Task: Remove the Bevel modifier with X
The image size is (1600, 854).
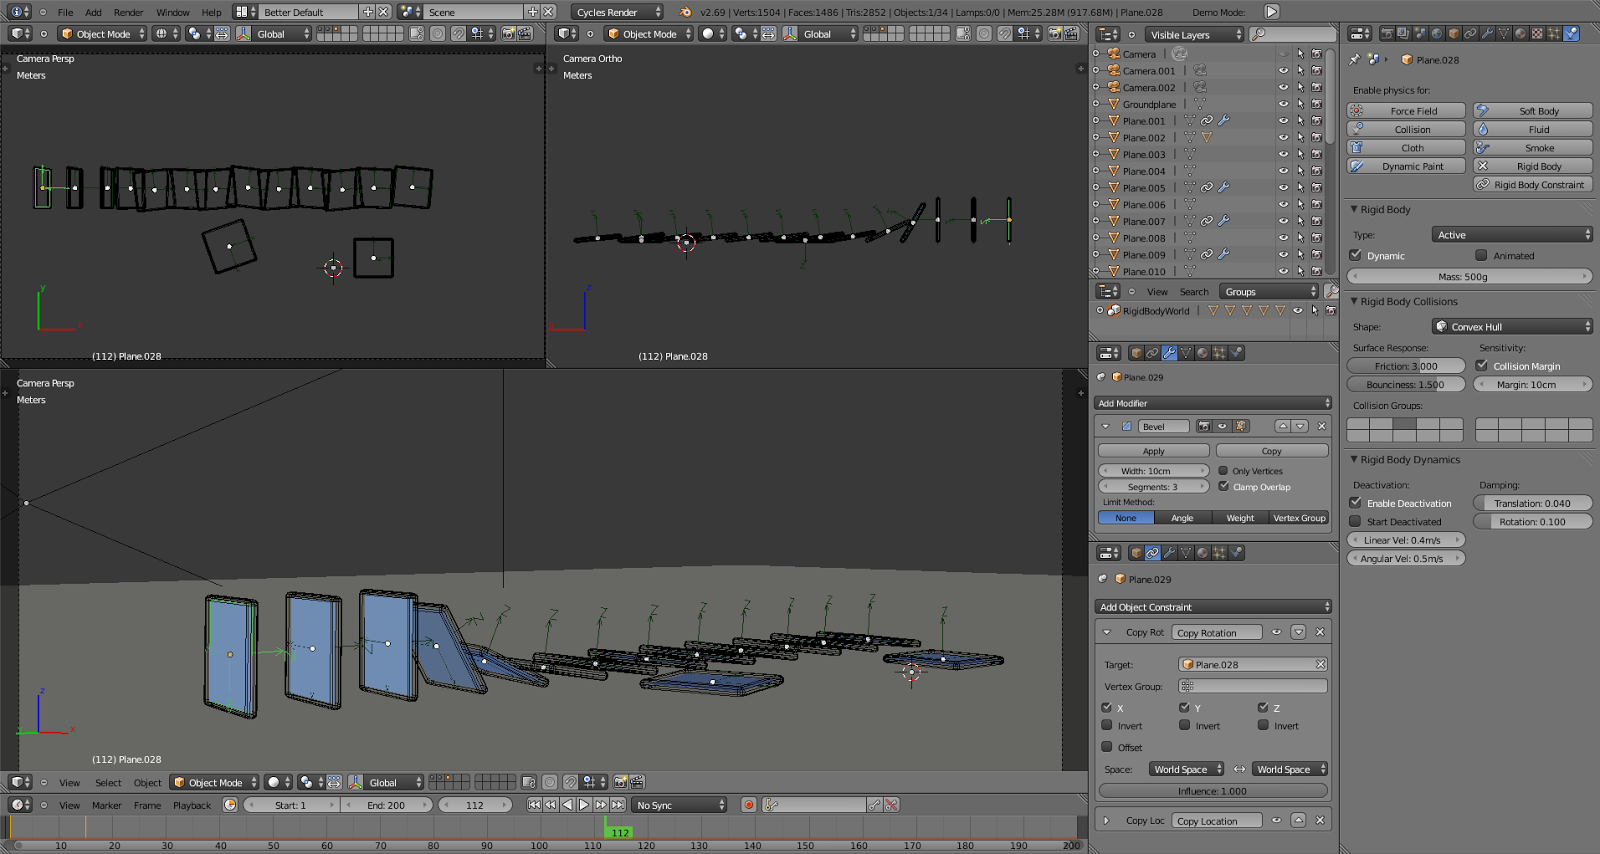Action: [x=1321, y=426]
